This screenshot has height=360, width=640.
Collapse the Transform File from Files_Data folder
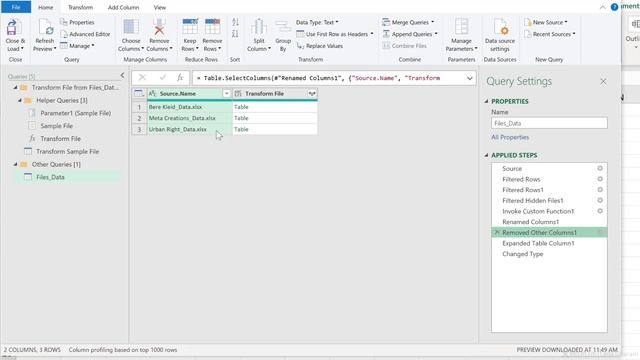[x=16, y=87]
